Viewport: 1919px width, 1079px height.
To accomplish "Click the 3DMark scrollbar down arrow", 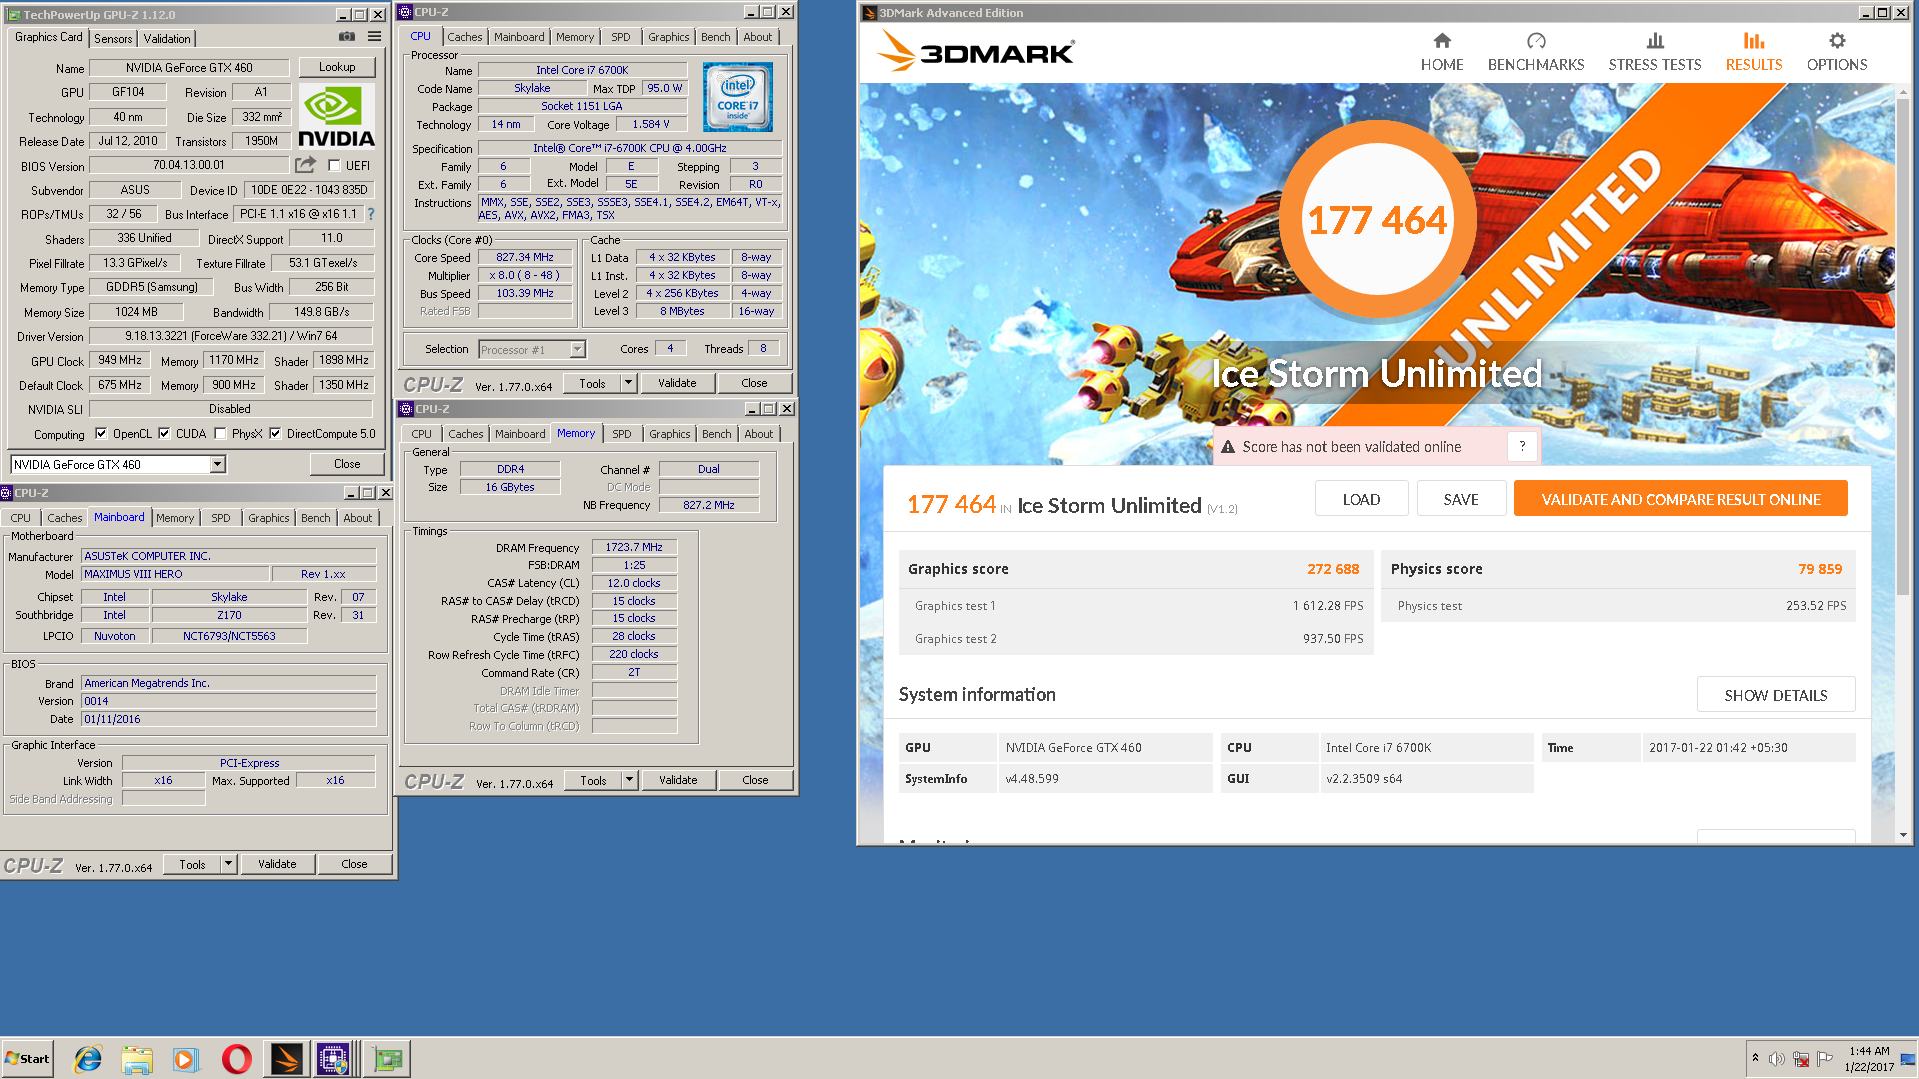I will tap(1903, 835).
